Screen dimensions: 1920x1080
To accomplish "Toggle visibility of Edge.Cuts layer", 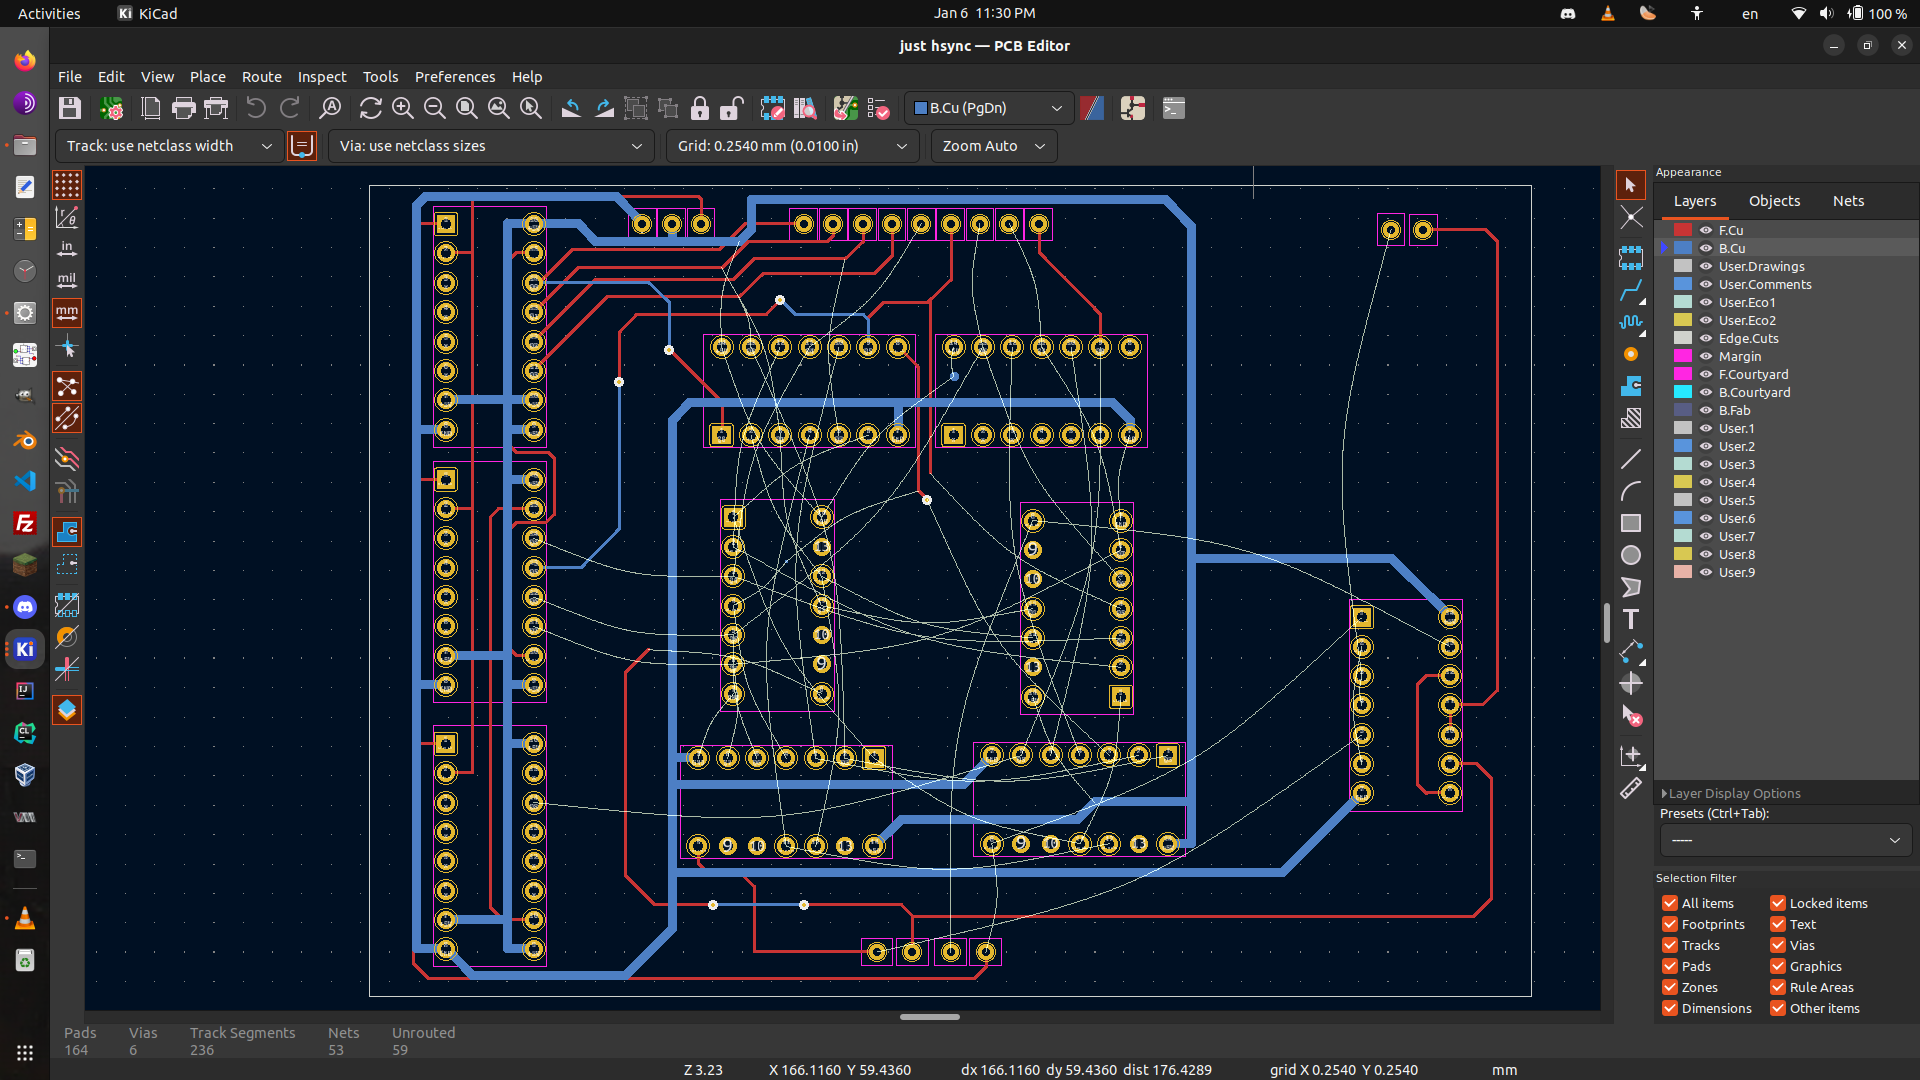I will 1706,338.
